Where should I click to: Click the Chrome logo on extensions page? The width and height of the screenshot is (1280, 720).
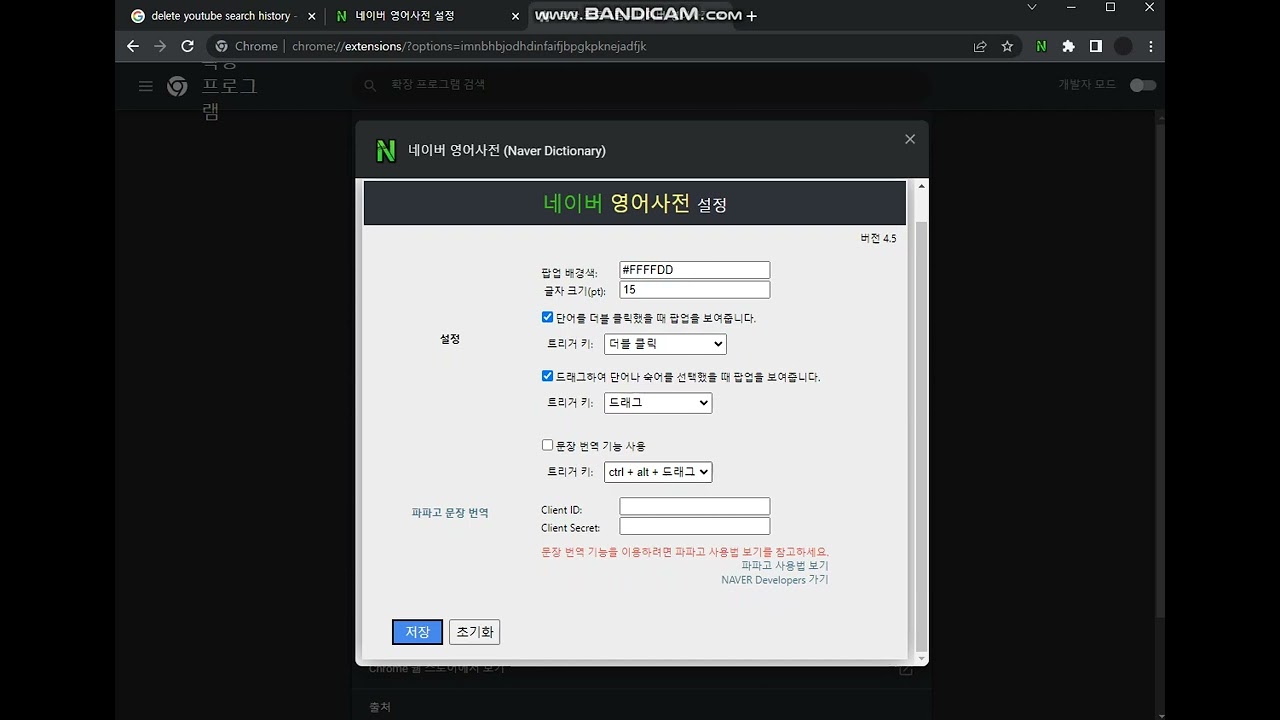click(x=177, y=86)
